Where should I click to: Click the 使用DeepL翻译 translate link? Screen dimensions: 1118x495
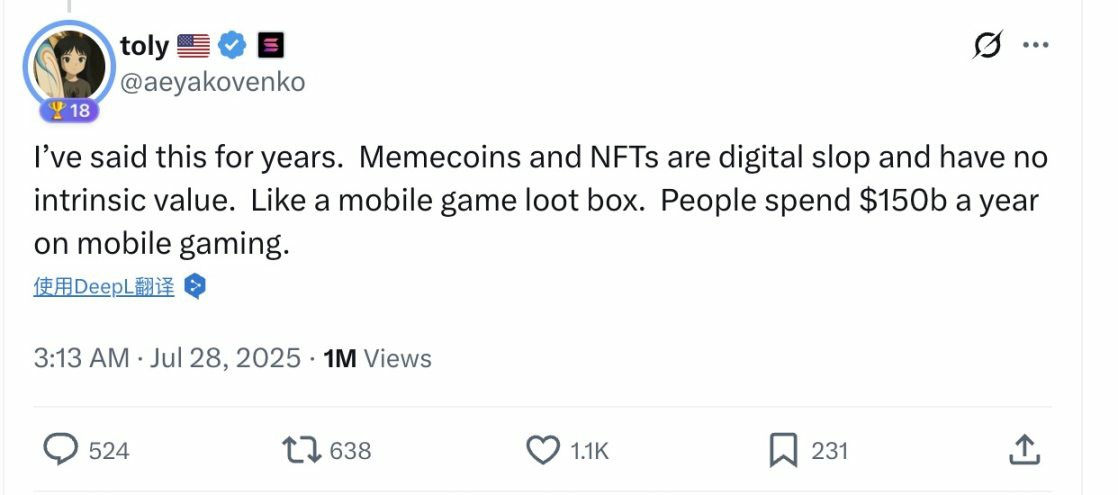[104, 288]
